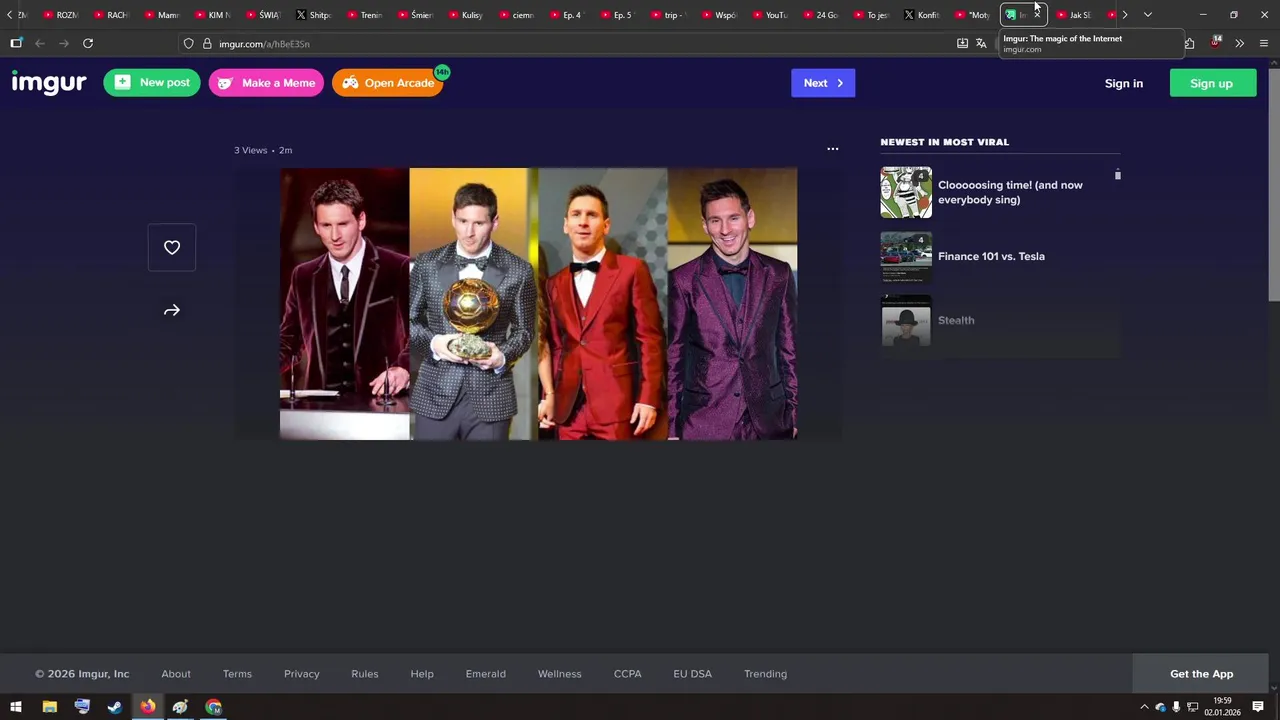
Task: Open the list all tabs dropdown
Action: pyautogui.click(x=1148, y=15)
